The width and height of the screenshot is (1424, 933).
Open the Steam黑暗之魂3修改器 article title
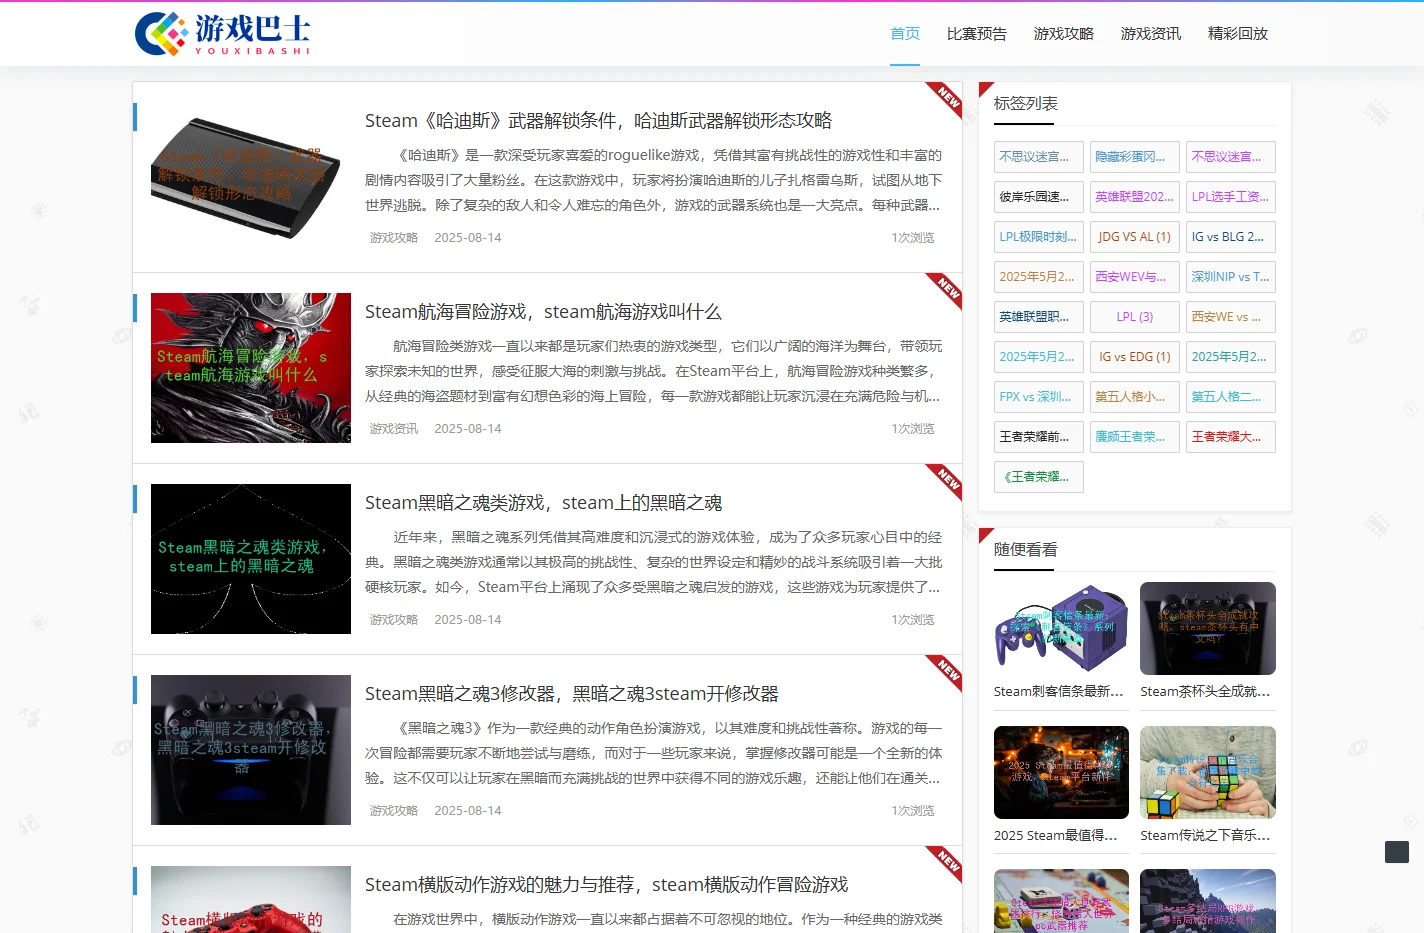571,694
